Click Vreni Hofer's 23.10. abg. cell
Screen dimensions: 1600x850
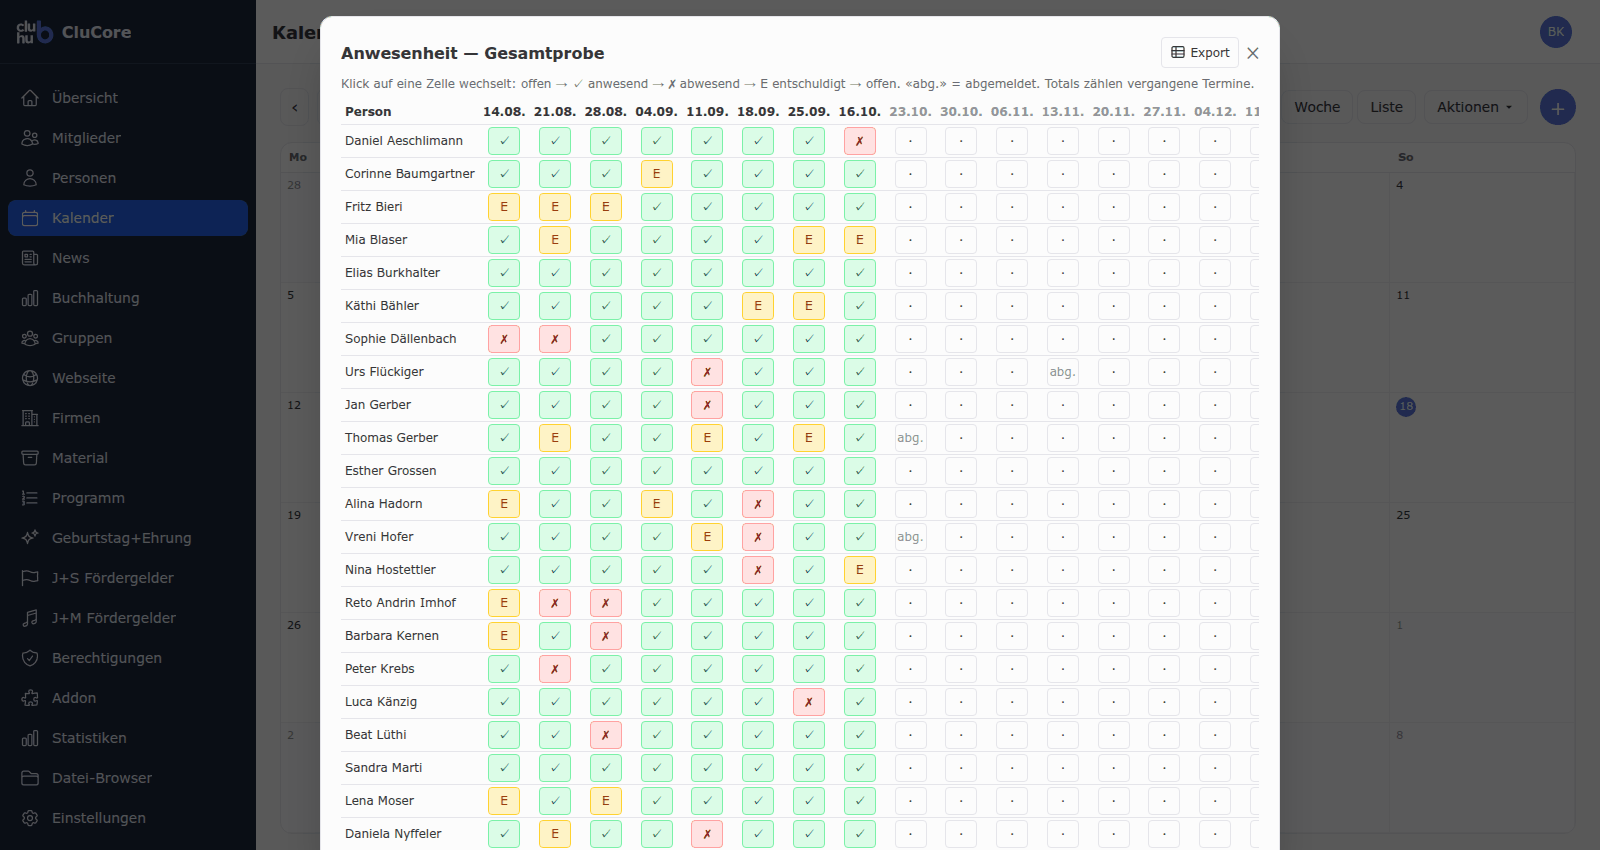click(x=910, y=537)
